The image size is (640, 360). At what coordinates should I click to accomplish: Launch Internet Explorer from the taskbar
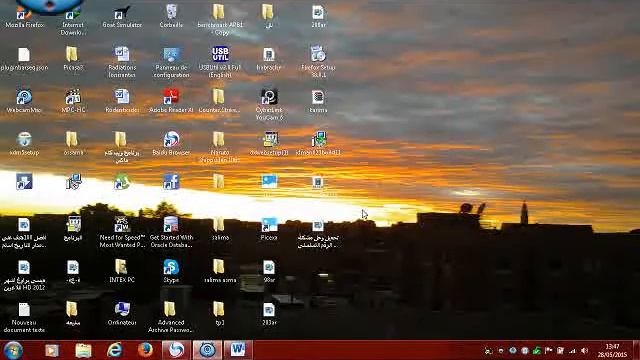pos(115,350)
